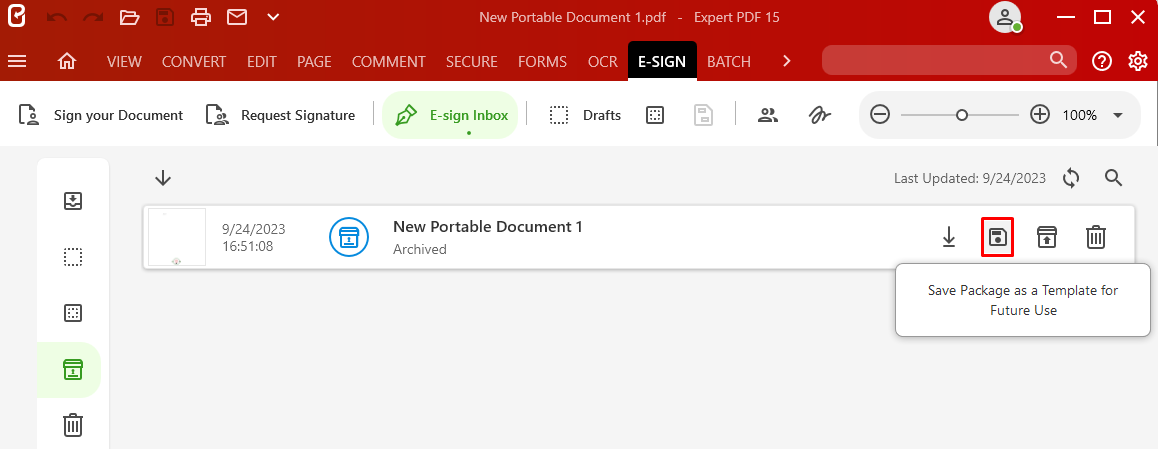Open Help with the question mark icon
This screenshot has height=449, width=1158.
[x=1102, y=61]
